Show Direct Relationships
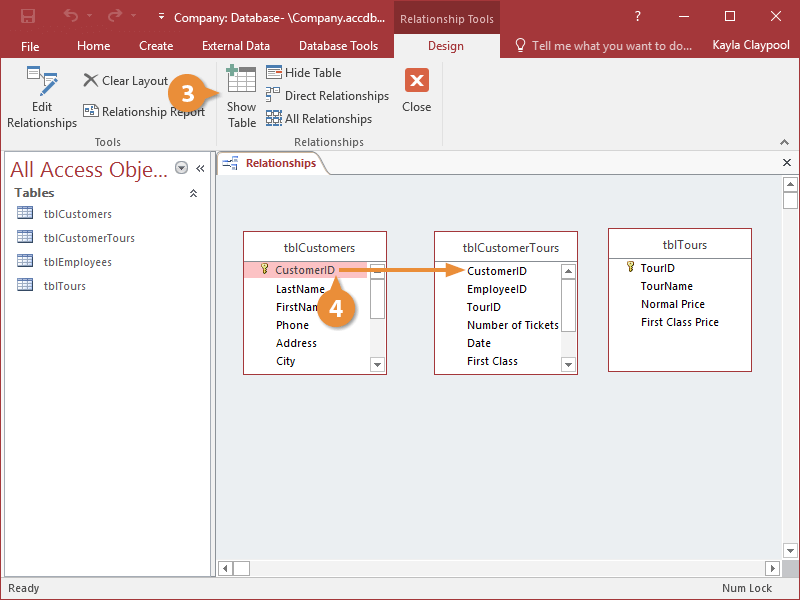 coord(327,96)
